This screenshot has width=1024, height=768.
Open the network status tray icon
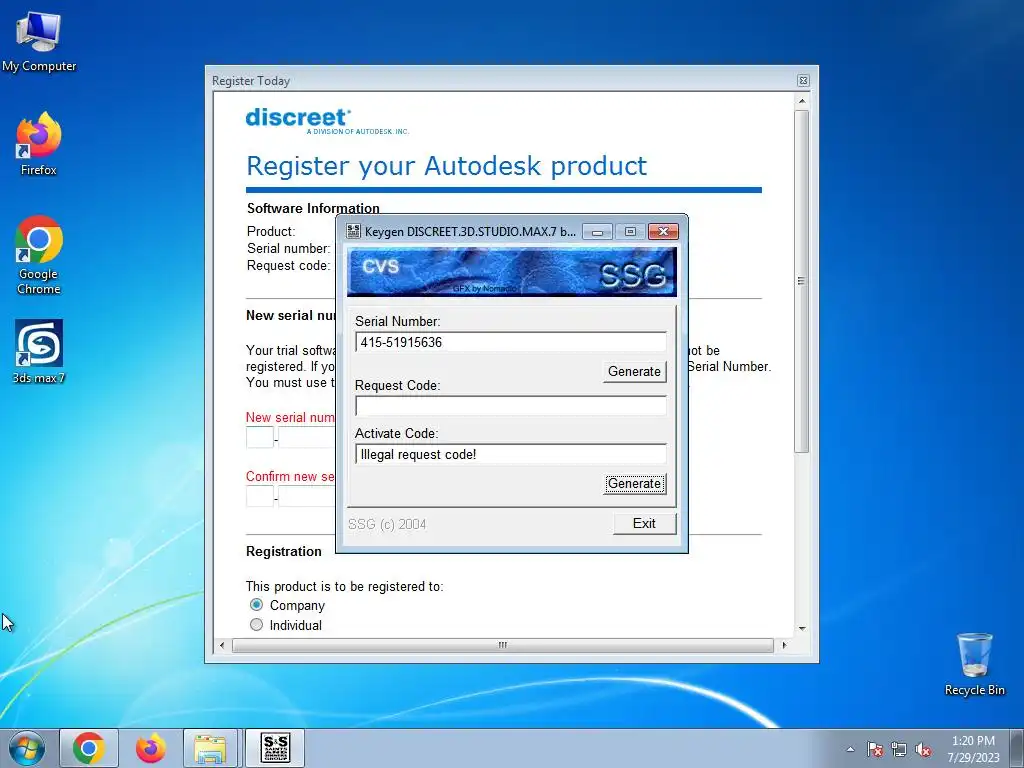899,749
